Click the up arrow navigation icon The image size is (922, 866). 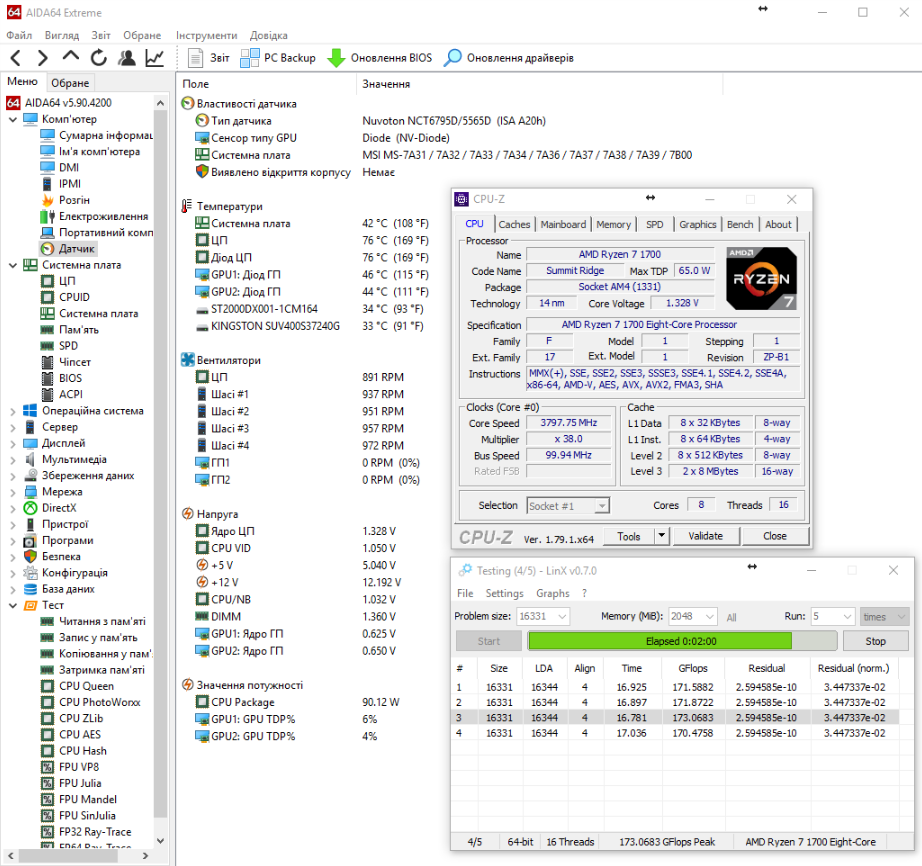pos(71,56)
